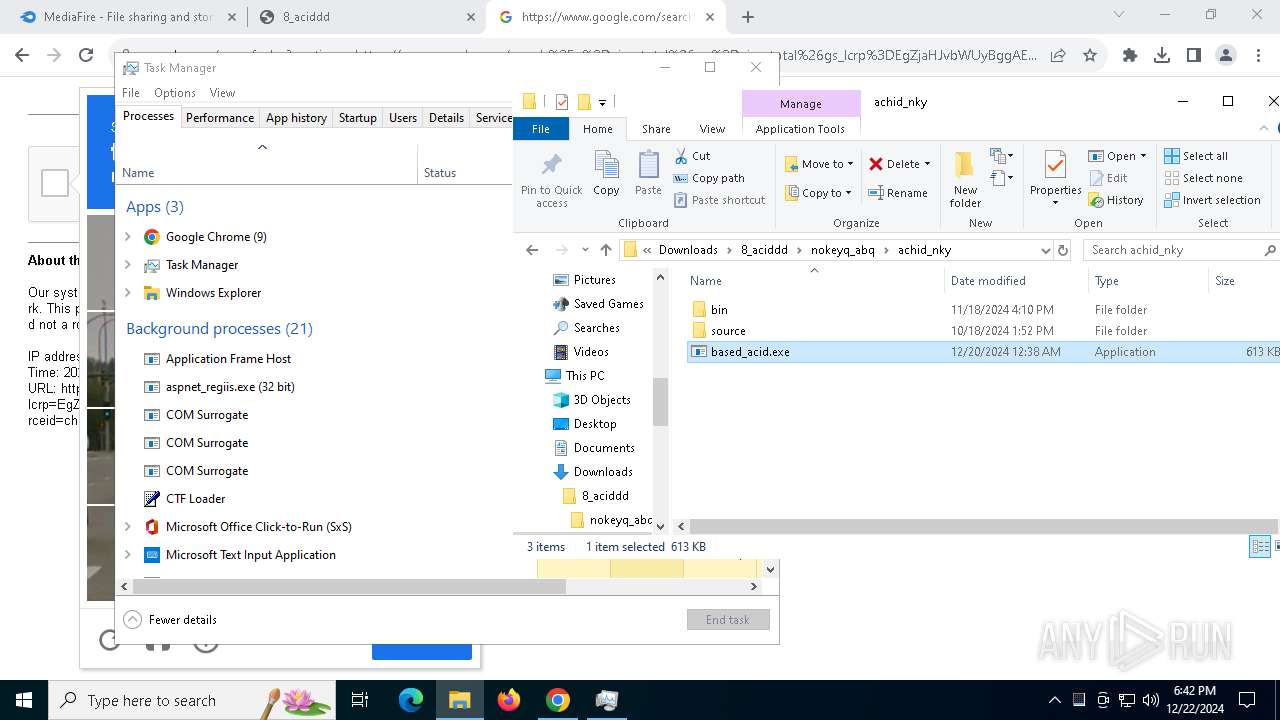Expand Google Chrome (9) process group
This screenshot has width=1280, height=720.
click(x=128, y=237)
